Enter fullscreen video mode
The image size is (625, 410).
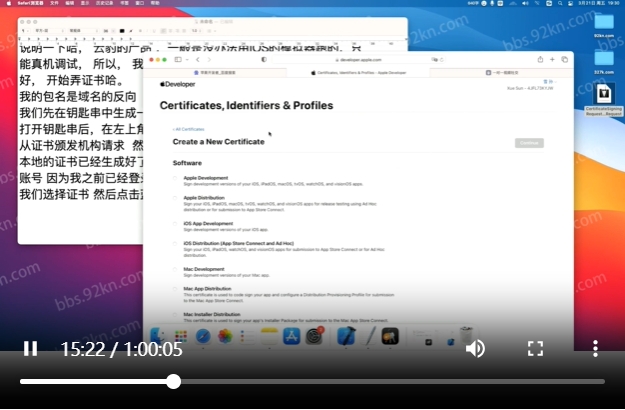[x=535, y=349]
